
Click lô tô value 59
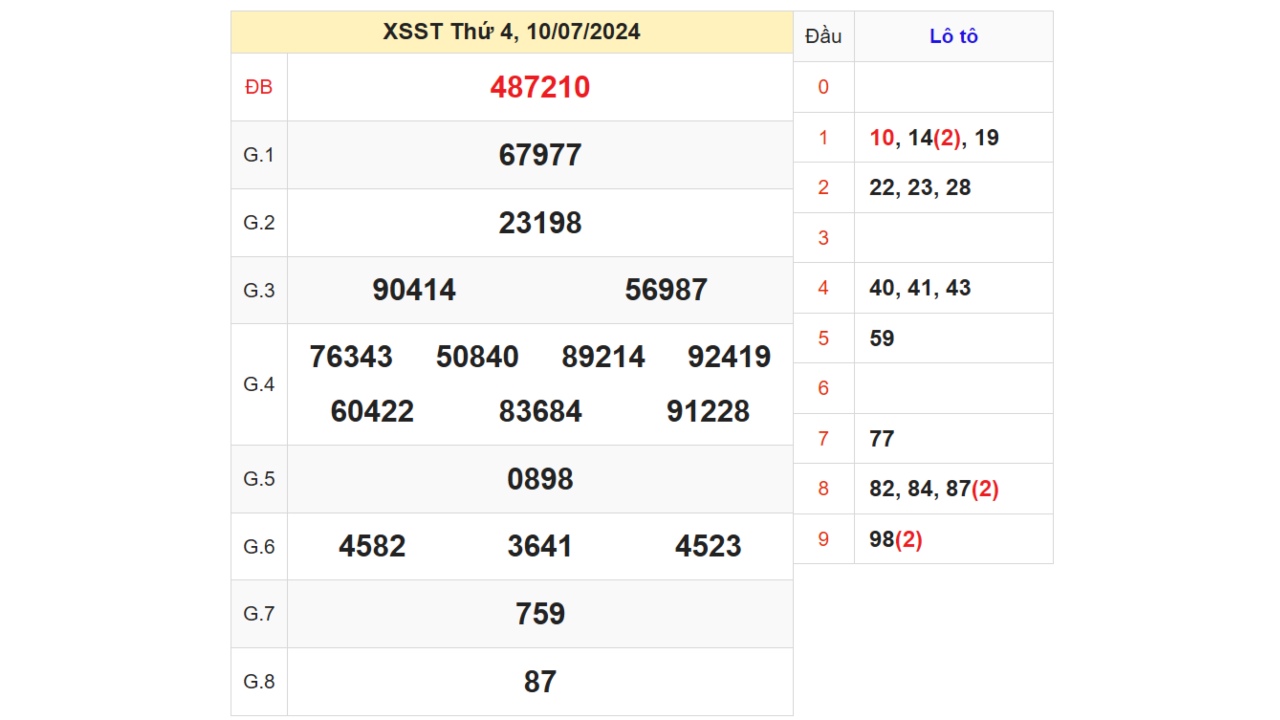882,338
